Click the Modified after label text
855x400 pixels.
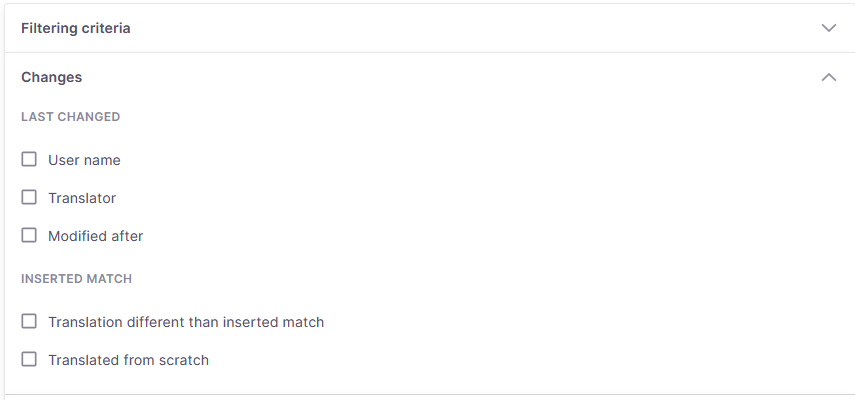pos(96,236)
